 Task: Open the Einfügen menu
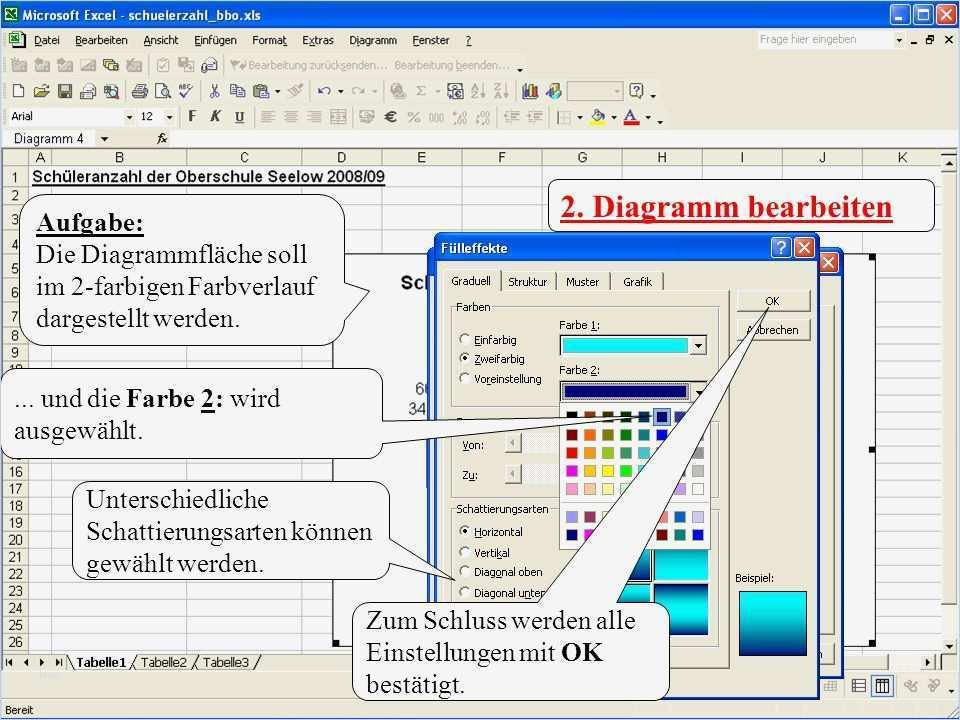(x=215, y=40)
